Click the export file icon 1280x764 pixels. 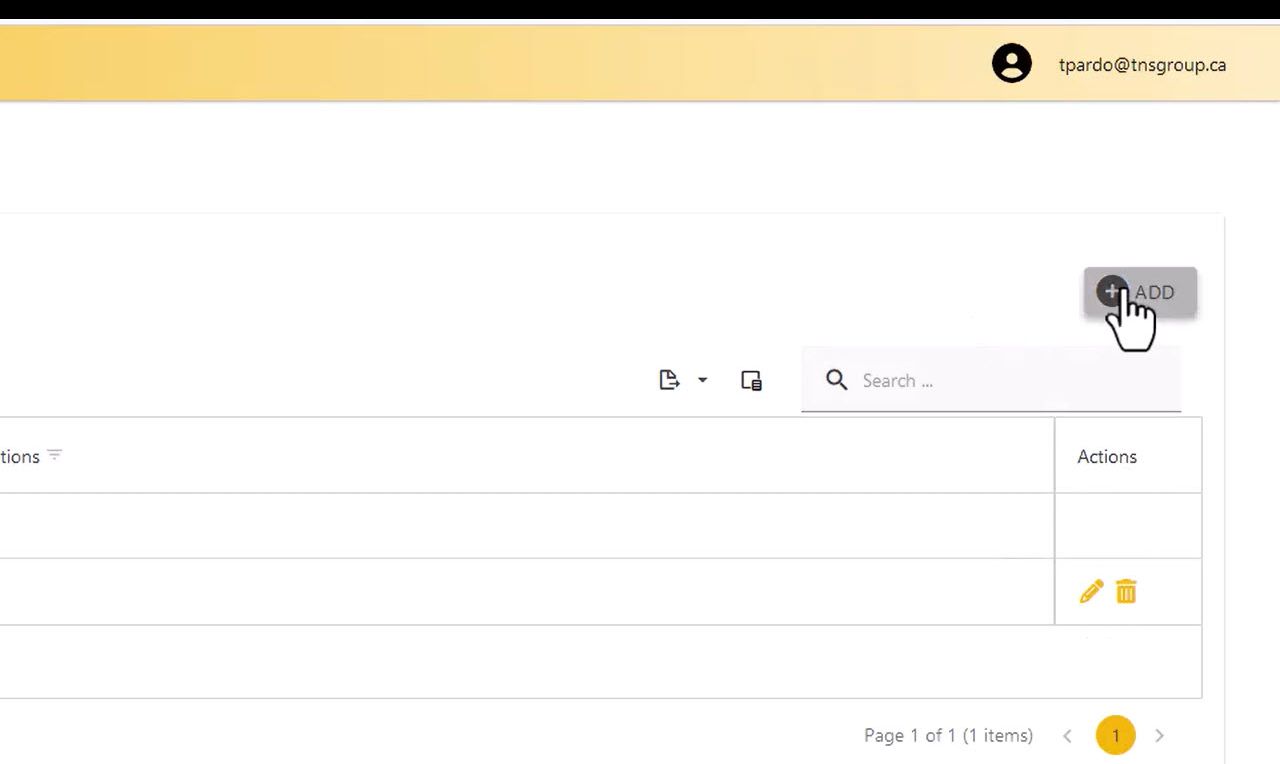click(669, 380)
